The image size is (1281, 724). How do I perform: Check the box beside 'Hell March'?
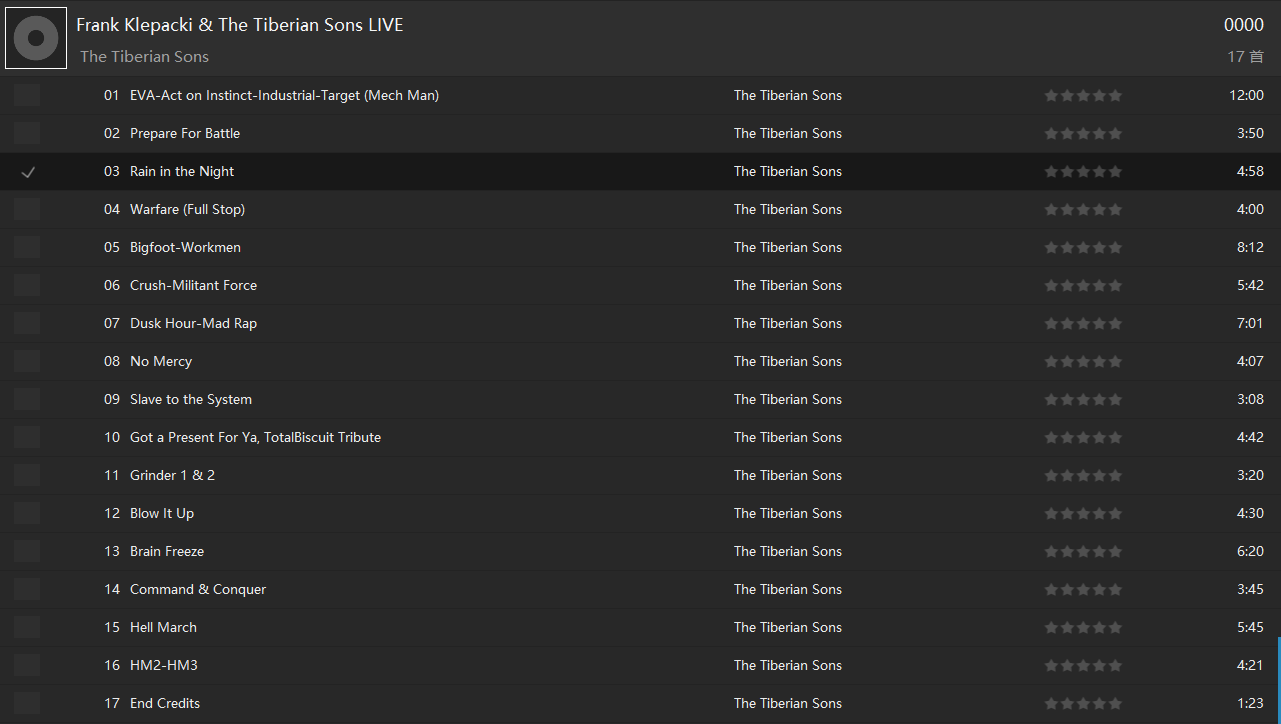point(28,628)
